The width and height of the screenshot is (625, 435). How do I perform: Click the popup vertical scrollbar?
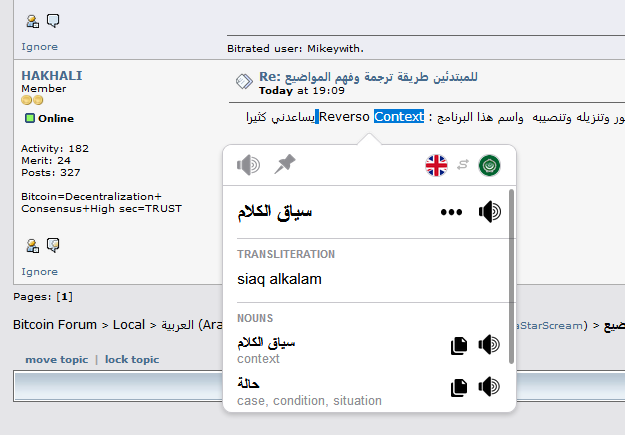(x=511, y=277)
